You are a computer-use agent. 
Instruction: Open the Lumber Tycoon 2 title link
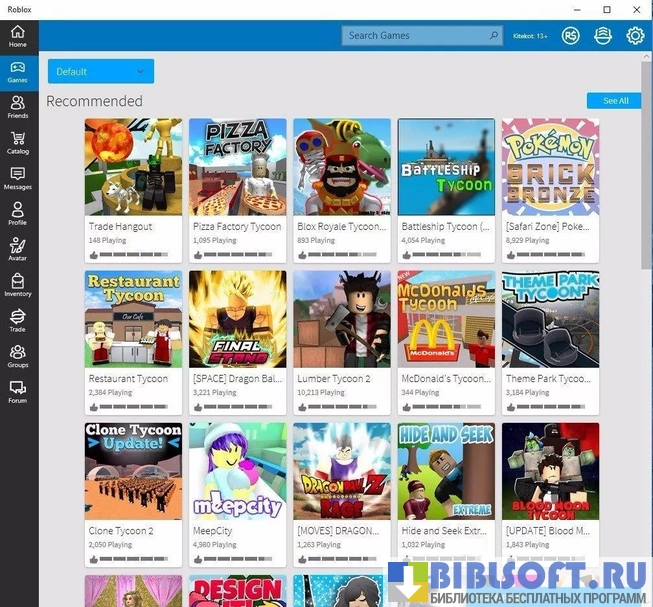coord(334,379)
